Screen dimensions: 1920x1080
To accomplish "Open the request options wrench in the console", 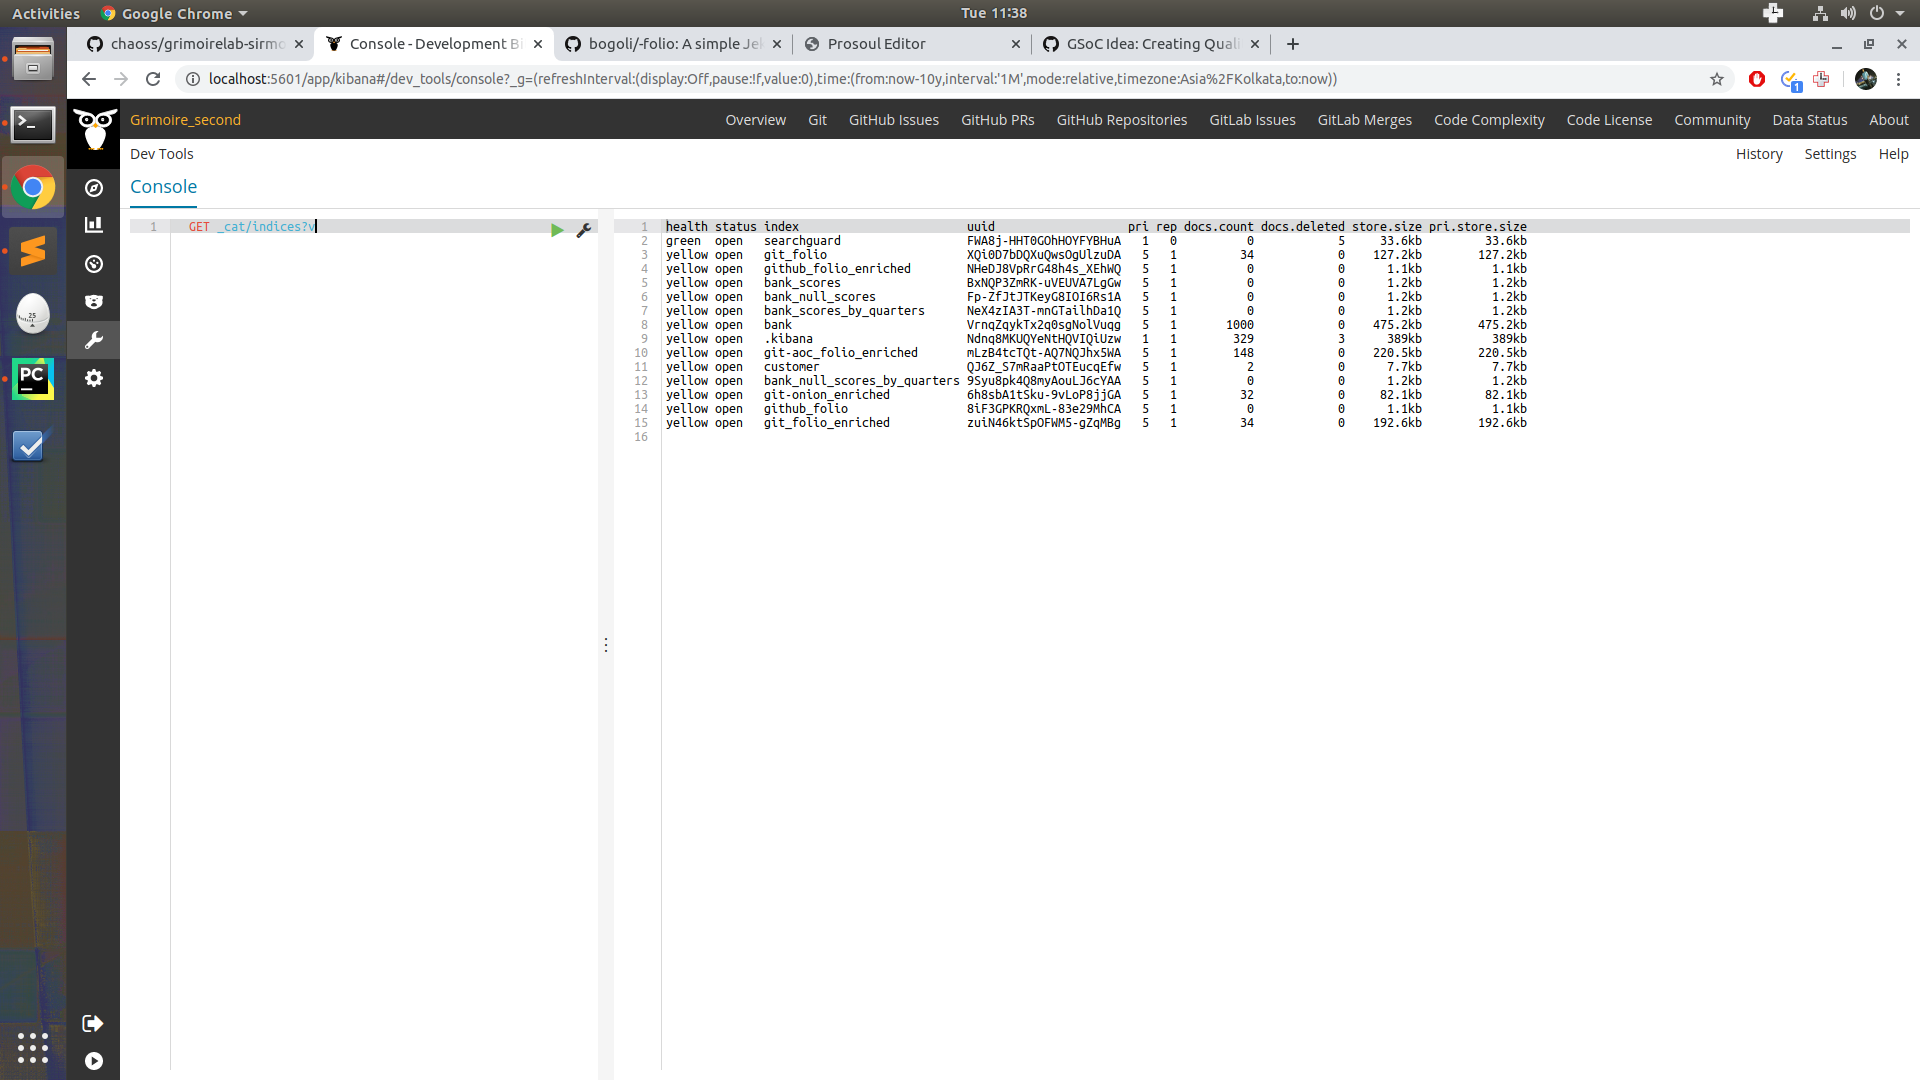I will point(584,229).
